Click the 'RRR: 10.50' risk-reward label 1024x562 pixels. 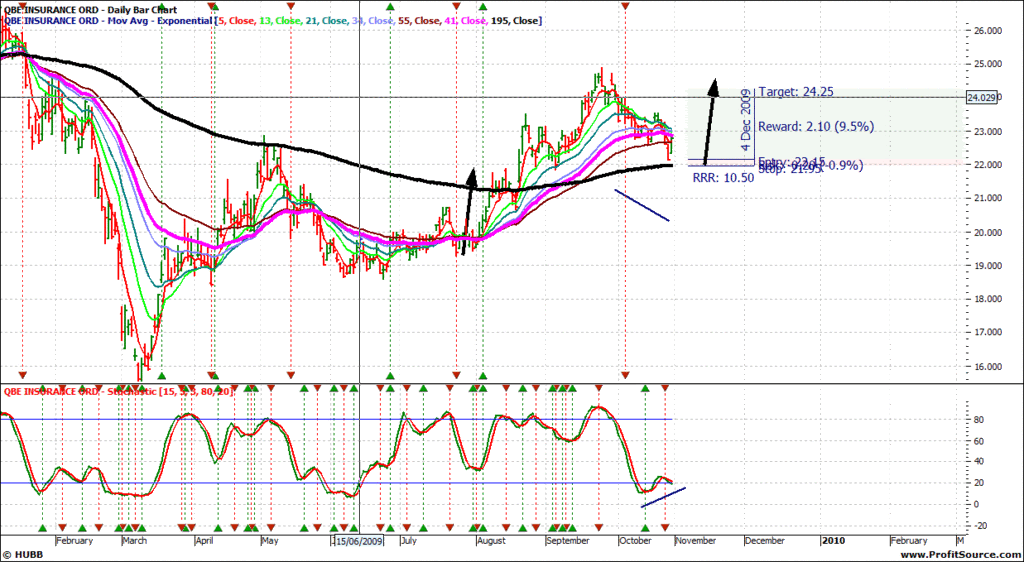tap(724, 178)
